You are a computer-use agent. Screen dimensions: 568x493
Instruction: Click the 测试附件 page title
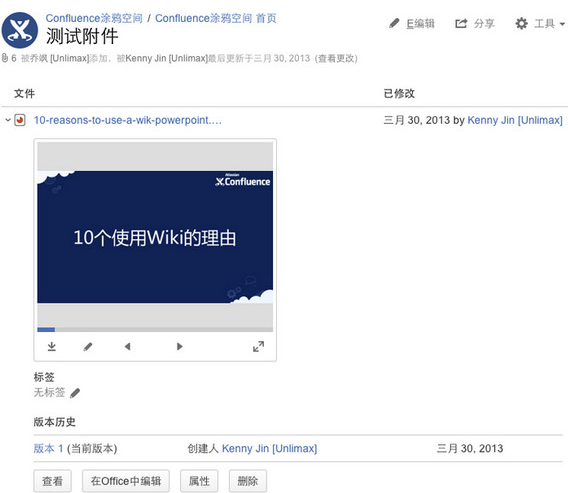[x=82, y=36]
